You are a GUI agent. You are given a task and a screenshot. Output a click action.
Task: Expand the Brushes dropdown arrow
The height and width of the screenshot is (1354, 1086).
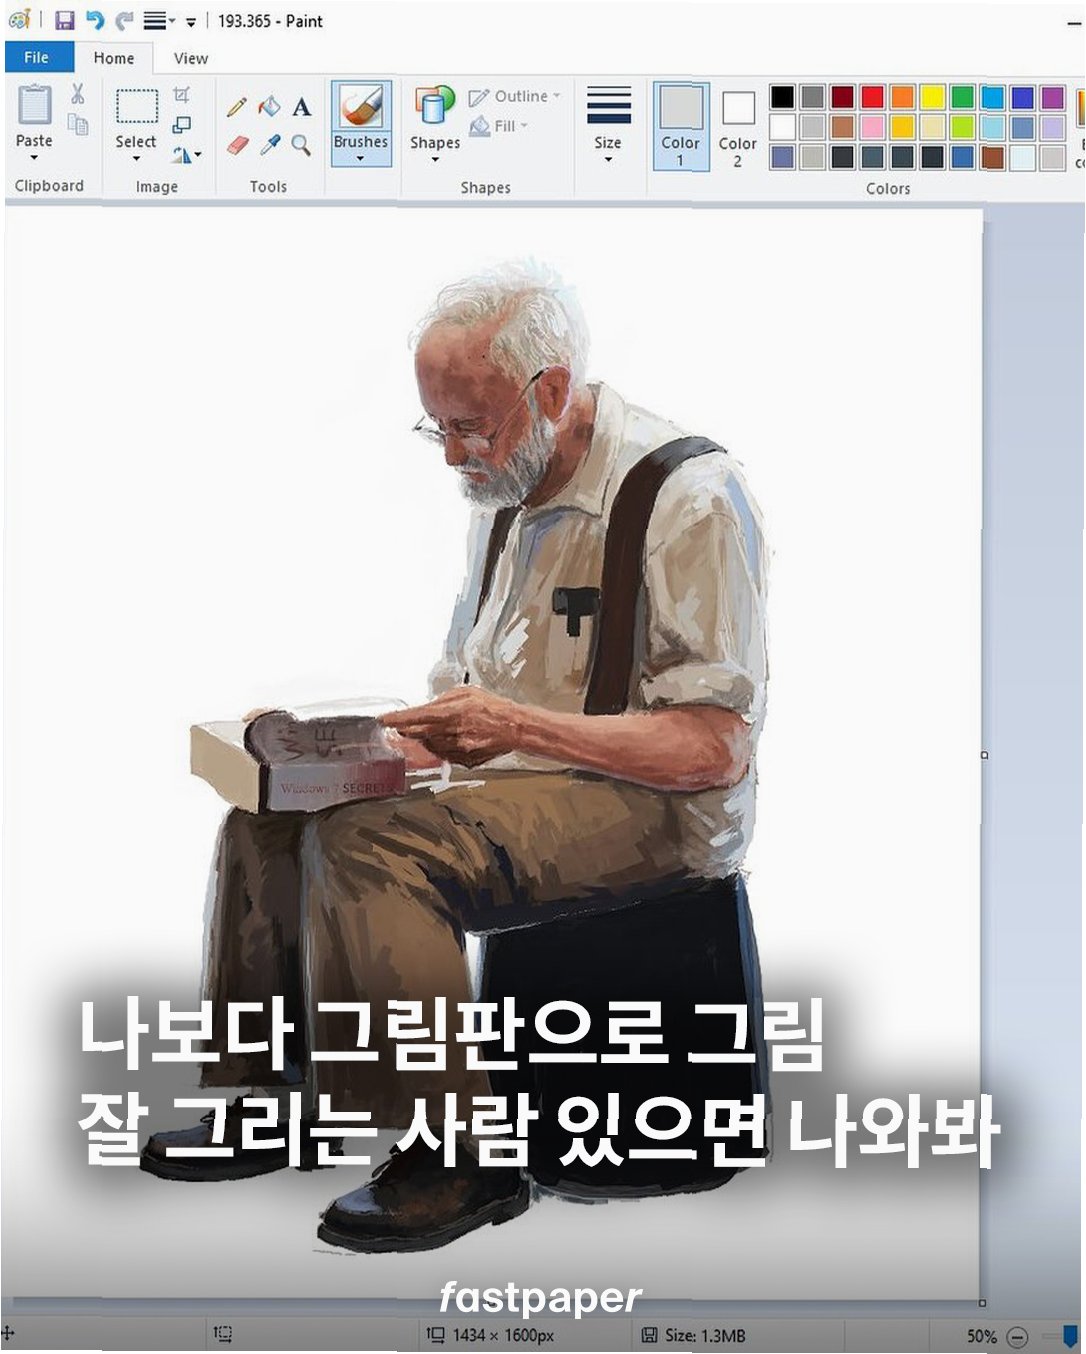pos(360,159)
